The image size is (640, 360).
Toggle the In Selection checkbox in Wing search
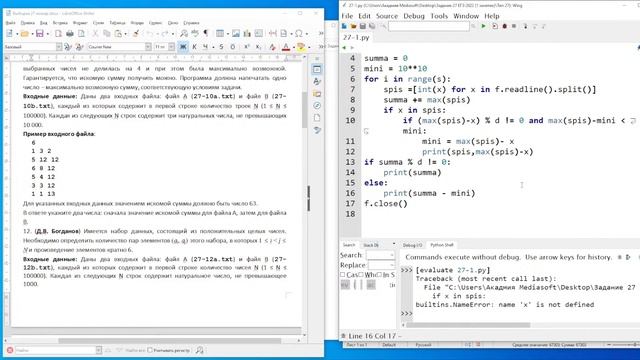pyautogui.click(x=379, y=275)
